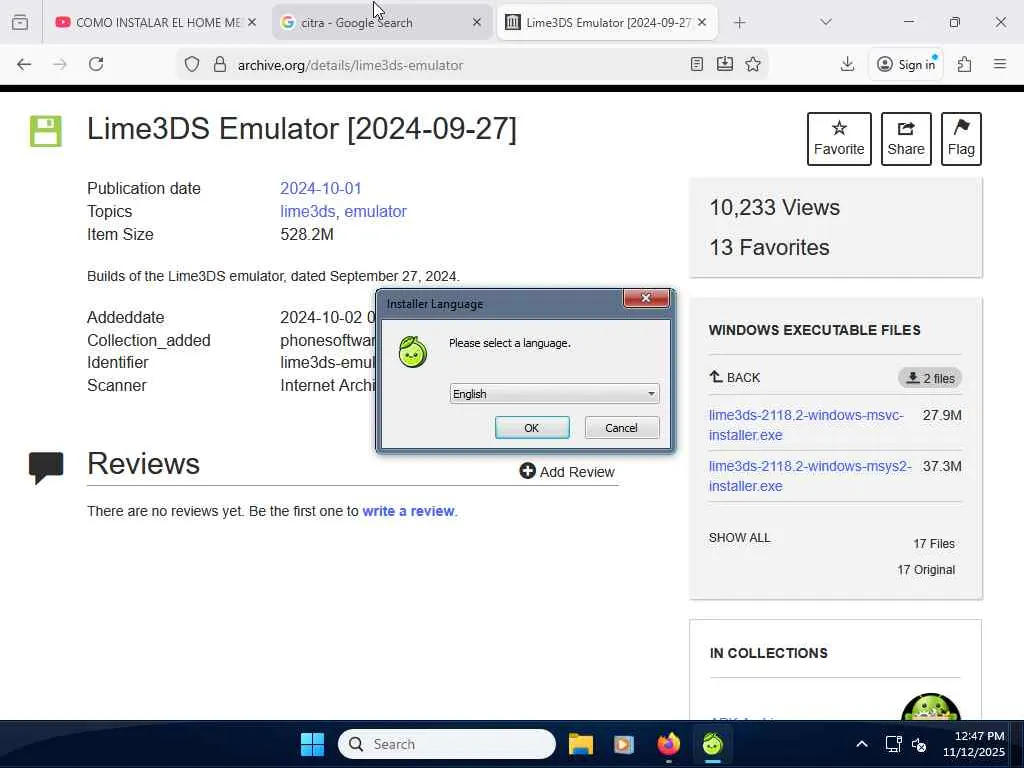Click the Lime3DS installer taskbar icon
Screen dimensions: 1024x768
712,744
